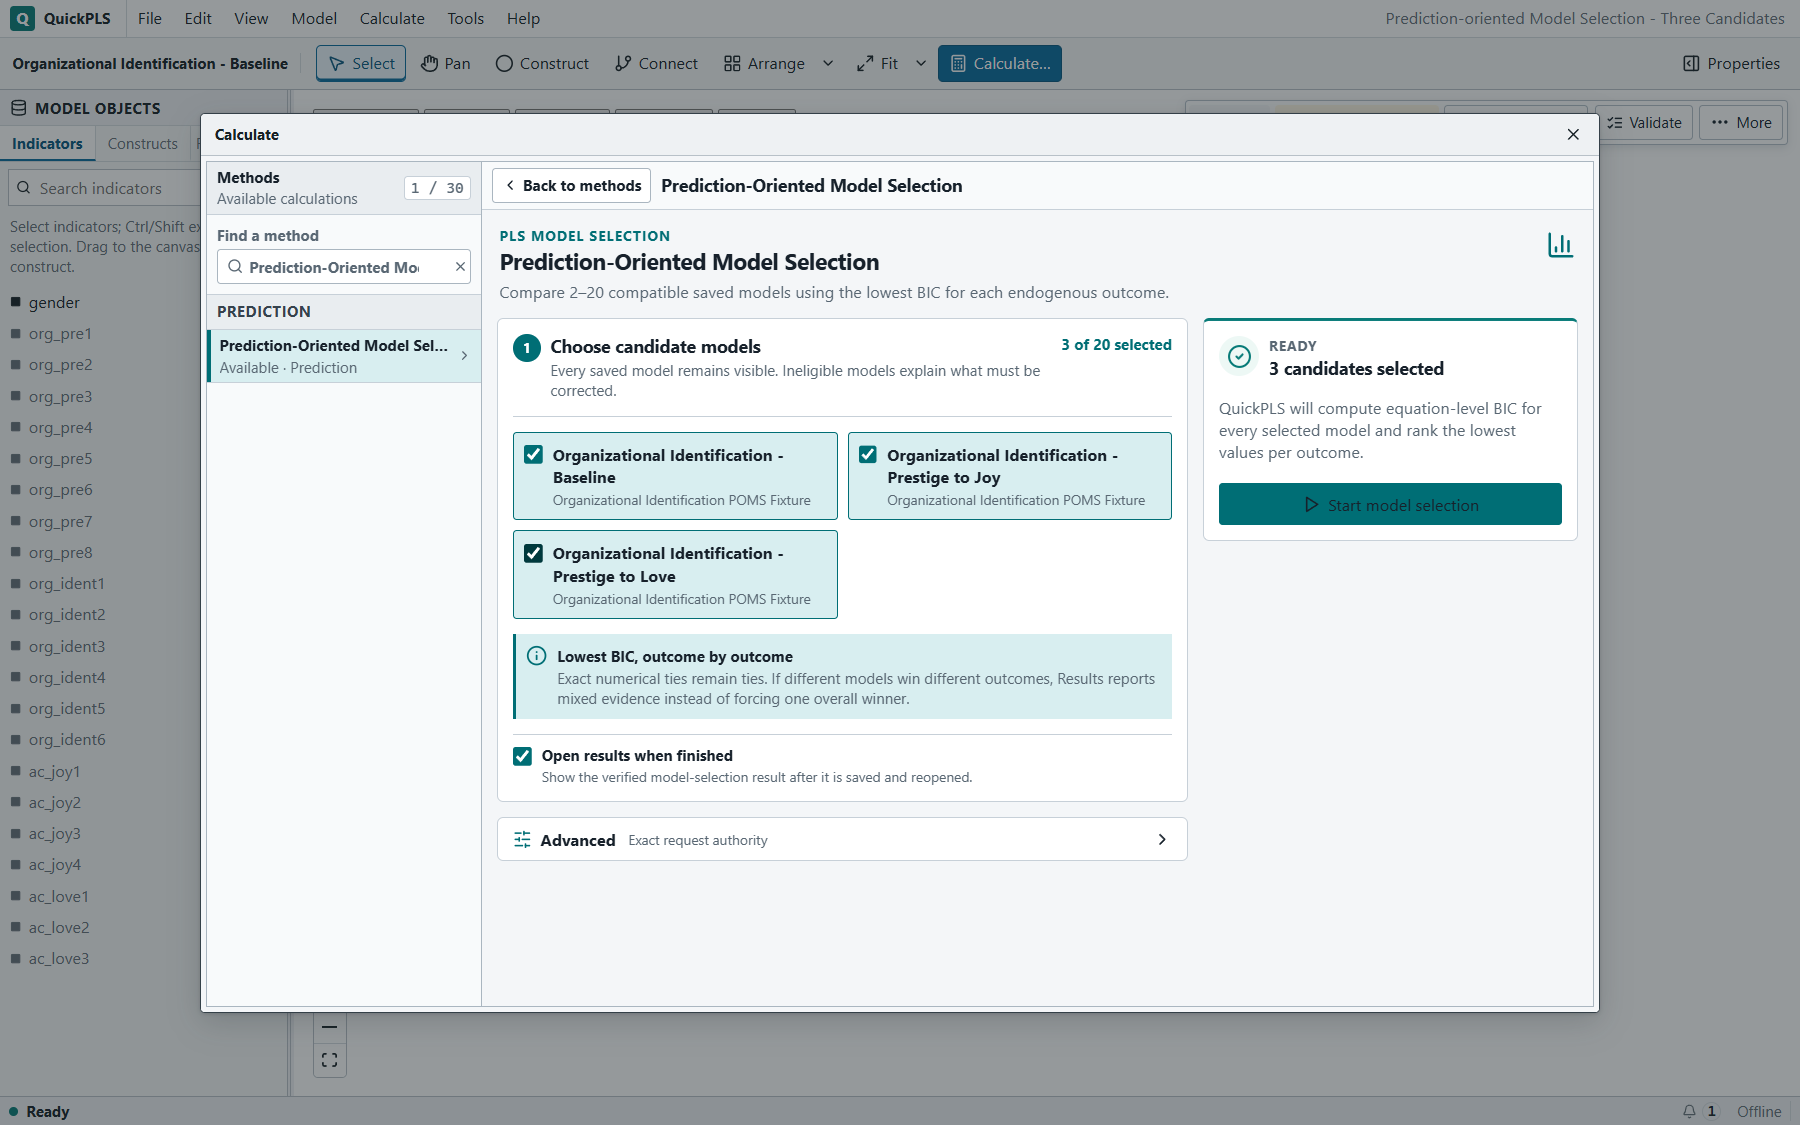Select indicator ac_joy4
Image resolution: width=1800 pixels, height=1125 pixels.
(54, 864)
